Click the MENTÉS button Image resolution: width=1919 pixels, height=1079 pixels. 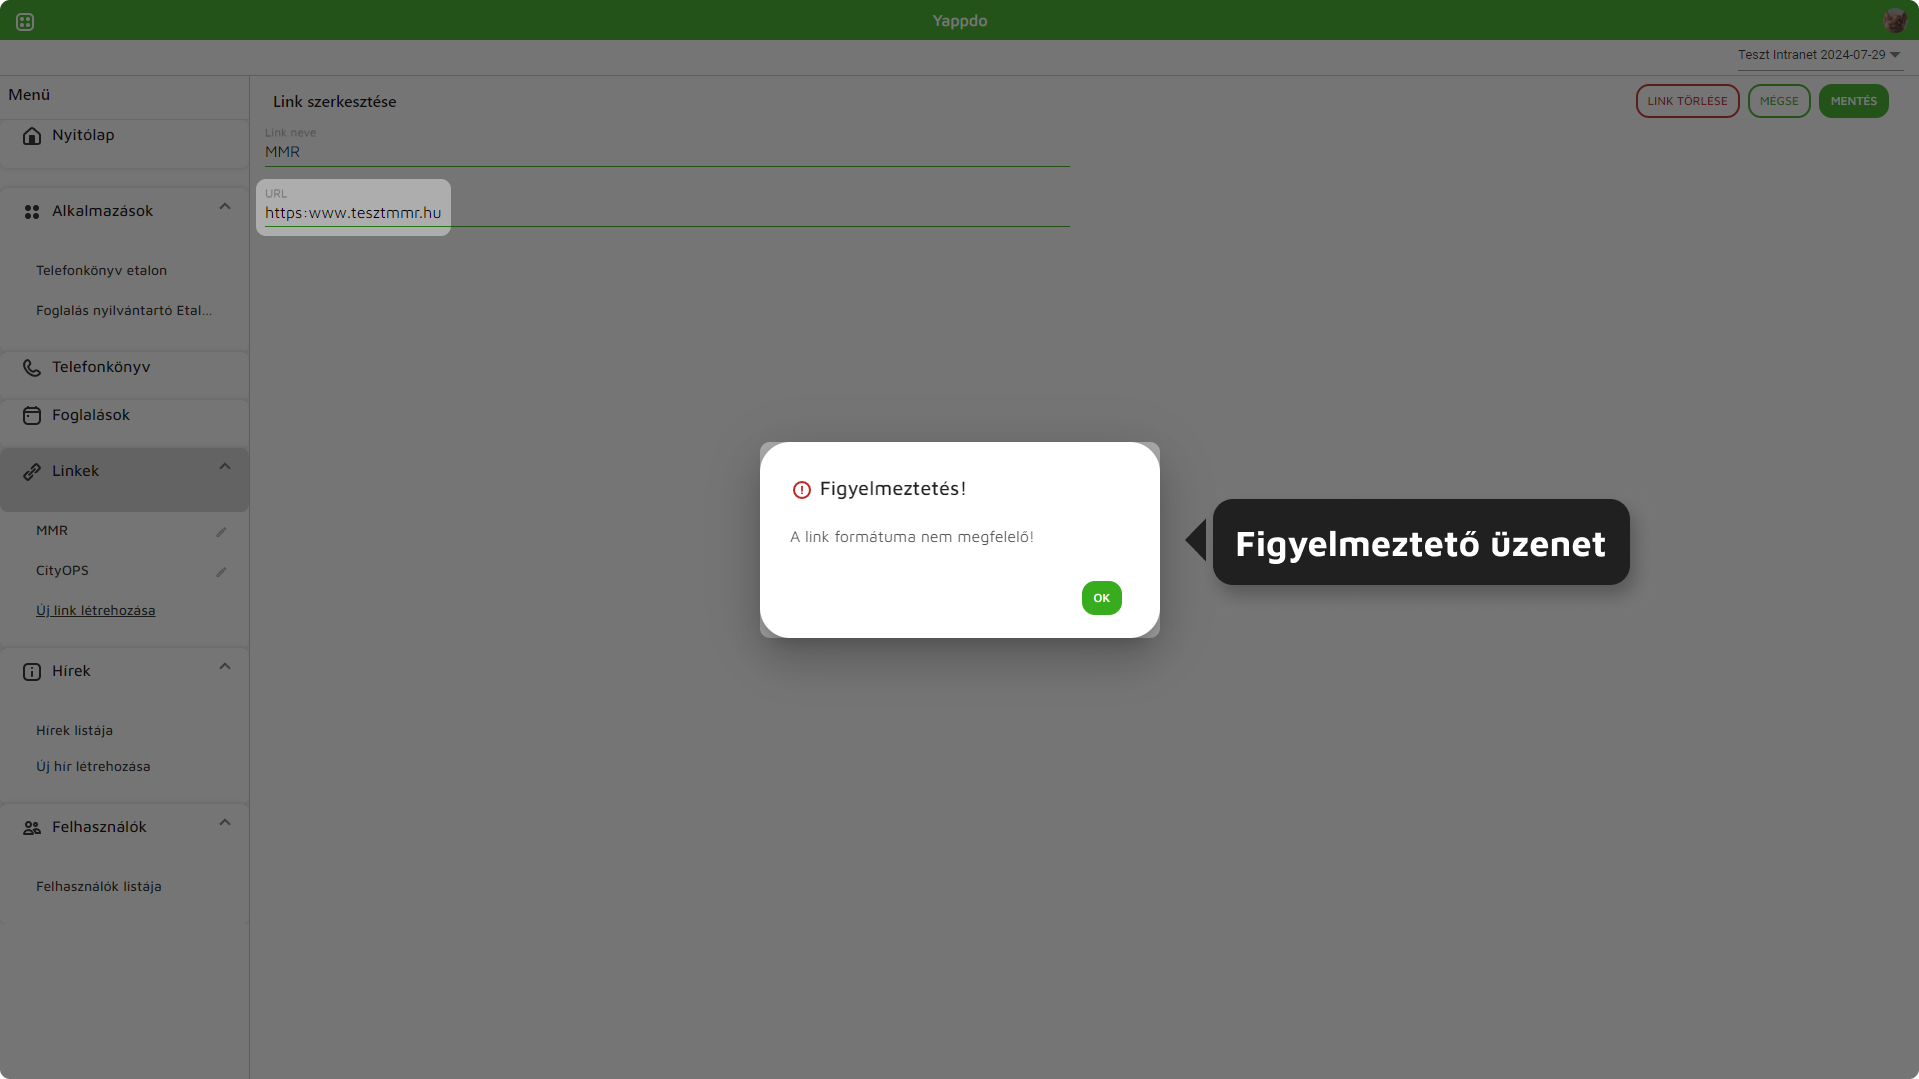tap(1853, 101)
